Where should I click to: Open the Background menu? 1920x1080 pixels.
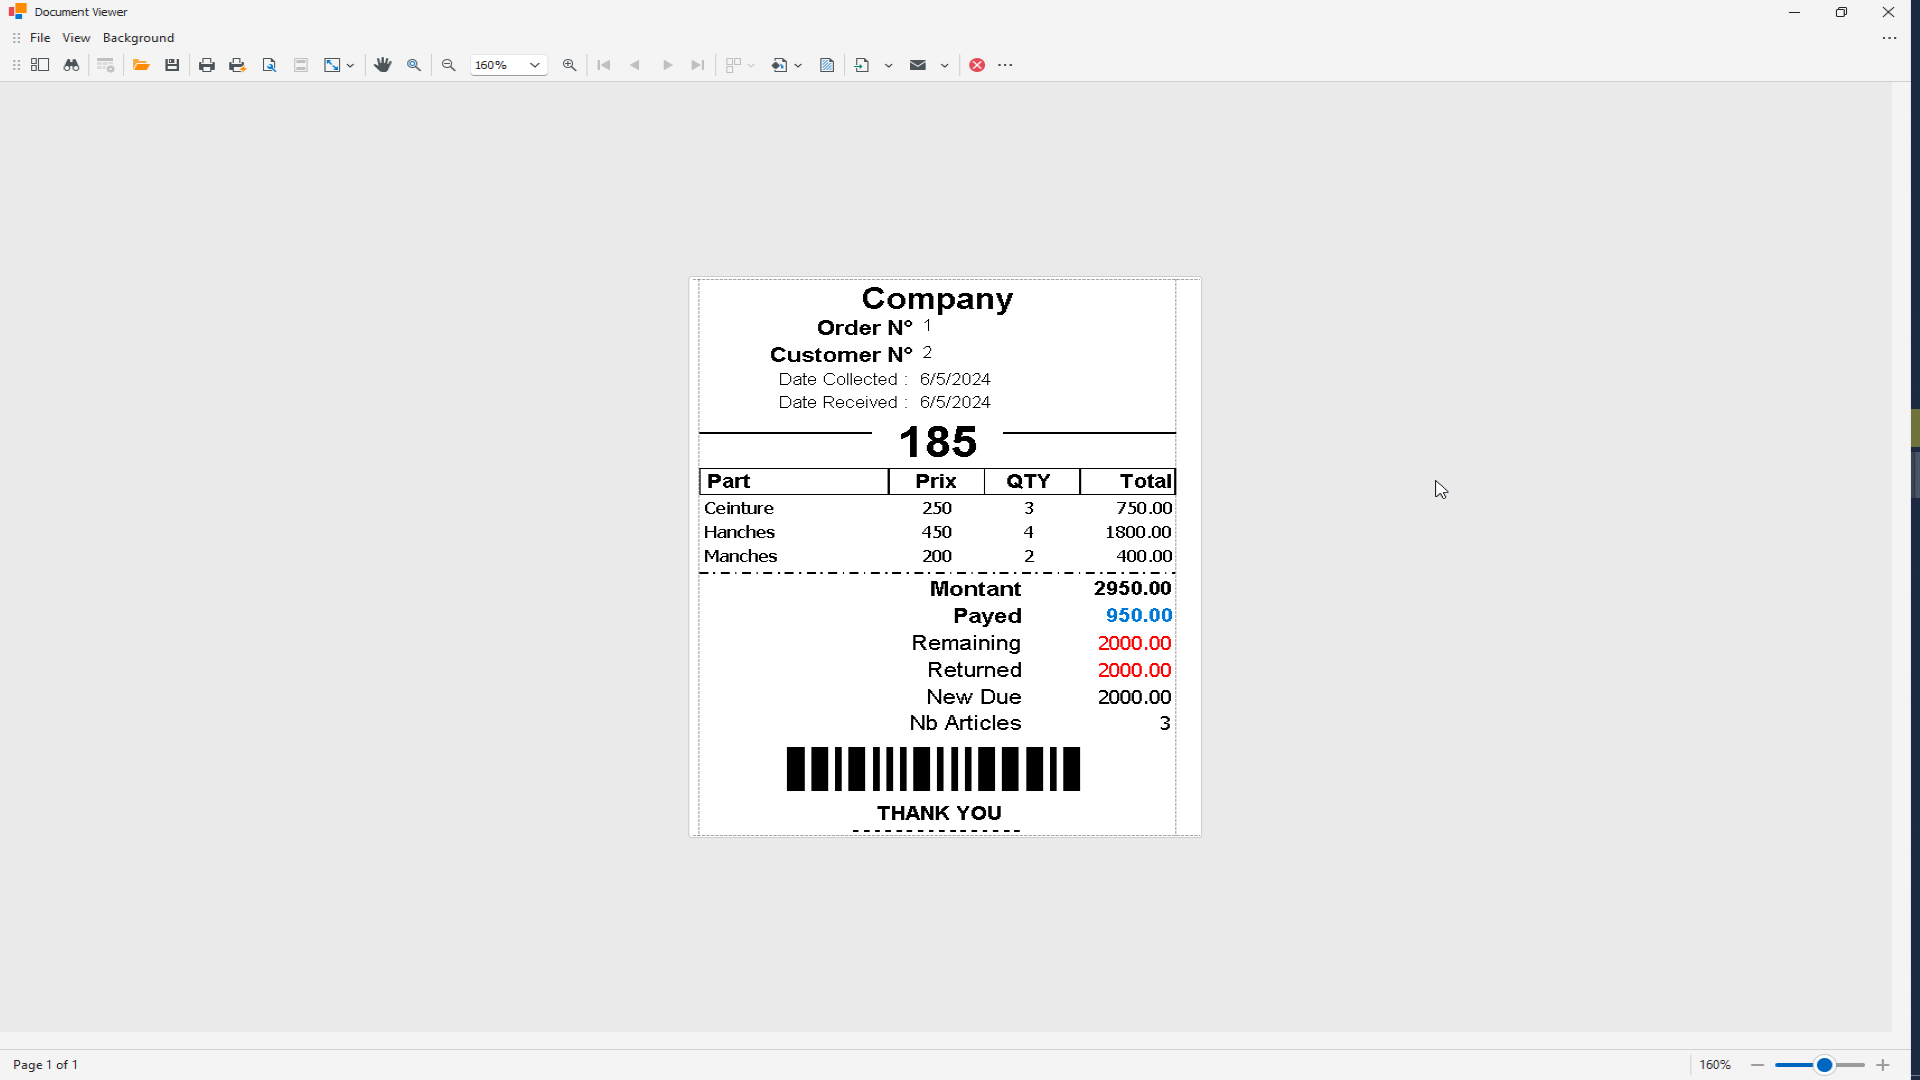click(138, 38)
